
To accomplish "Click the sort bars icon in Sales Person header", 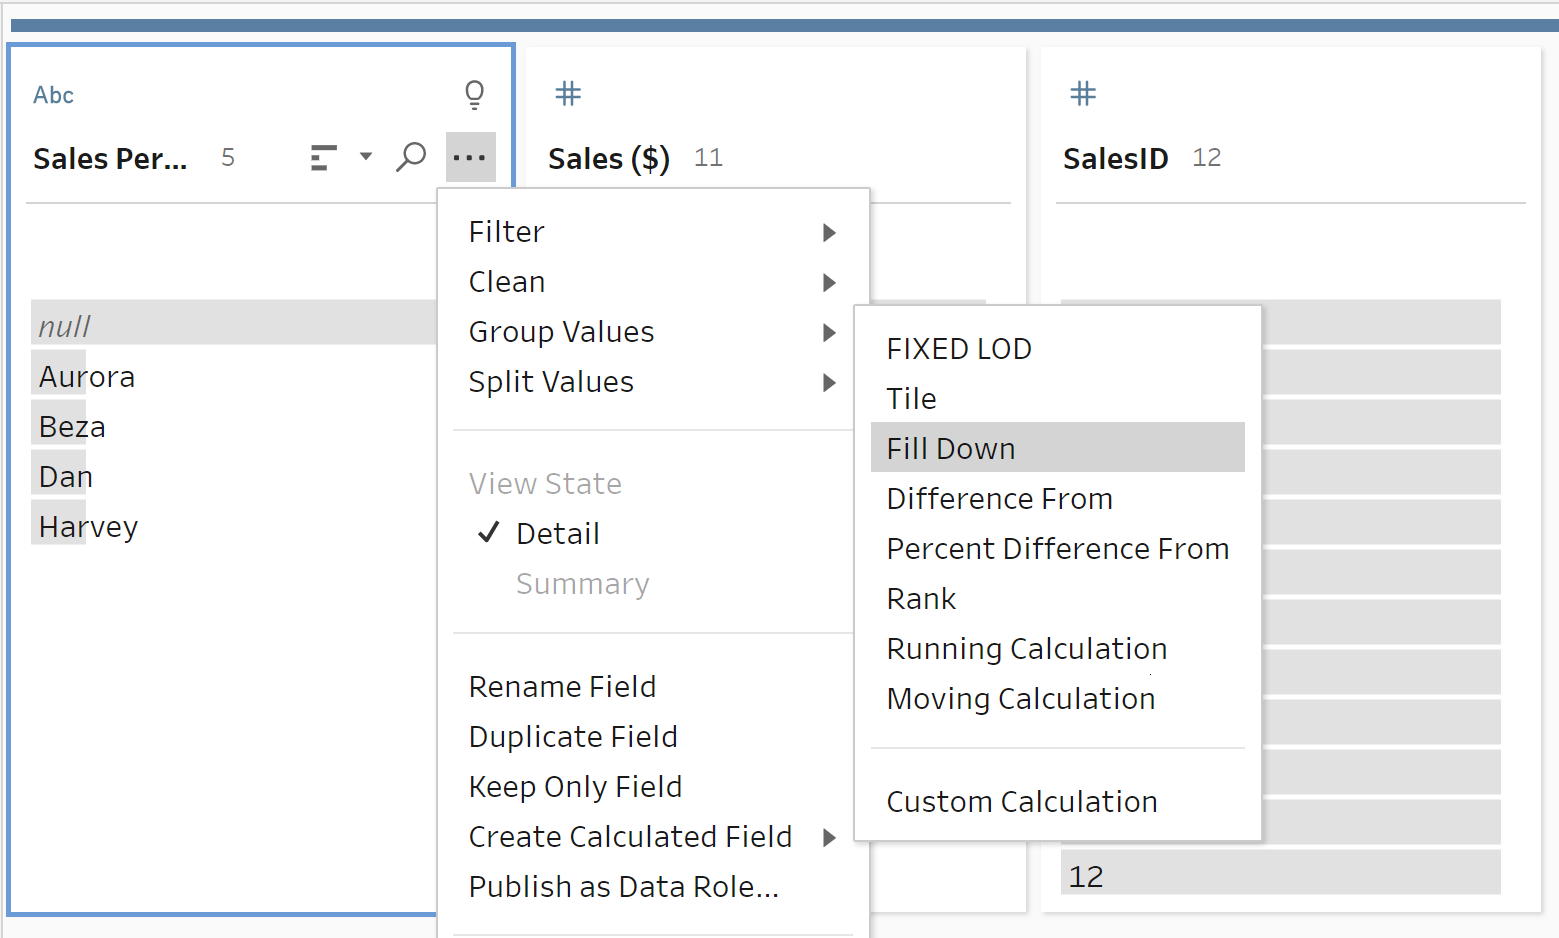I will 323,158.
